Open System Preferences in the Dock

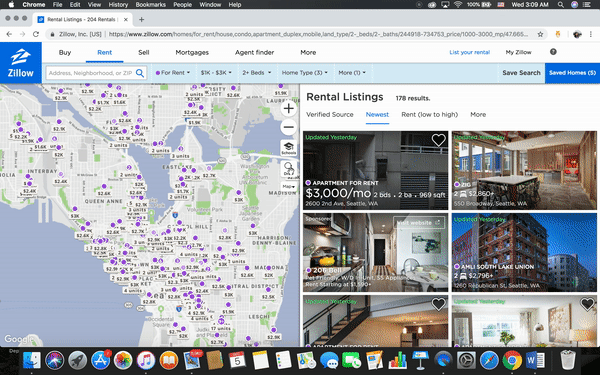(466, 360)
